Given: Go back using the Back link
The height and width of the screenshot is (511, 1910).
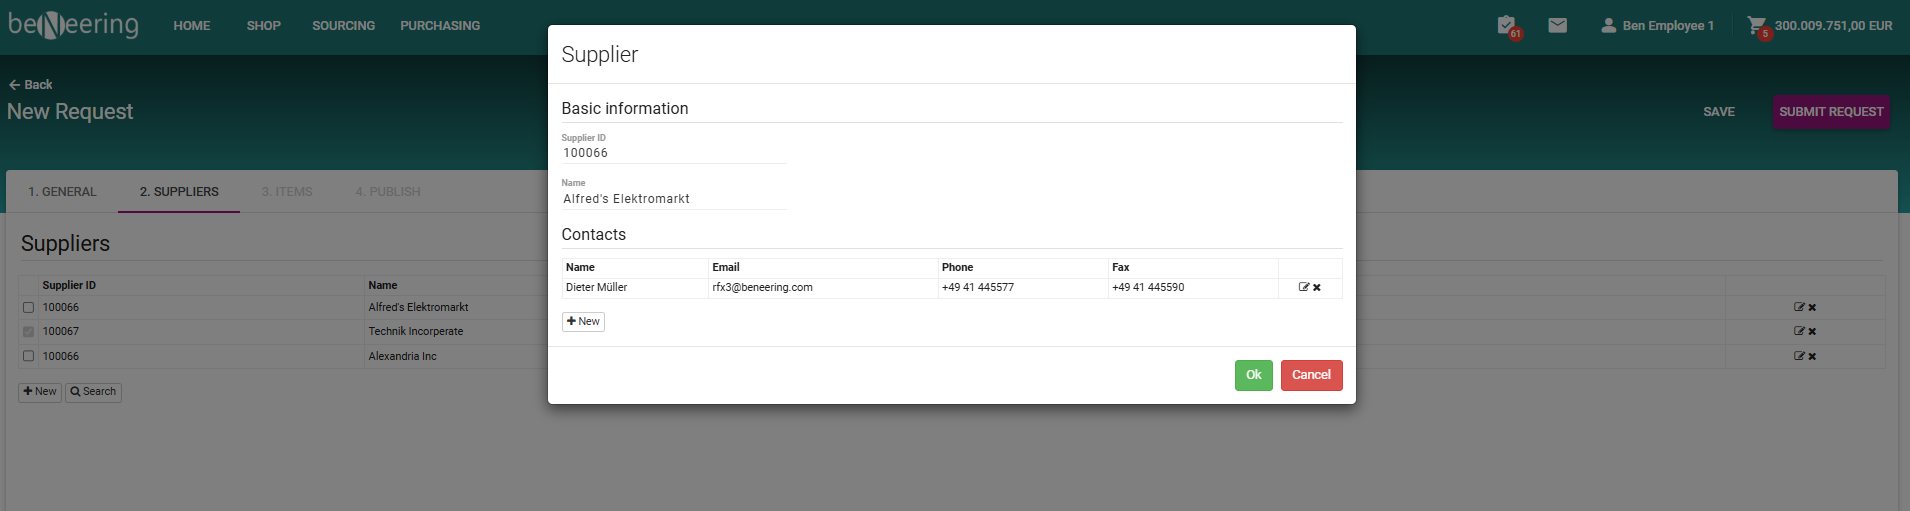Looking at the screenshot, I should point(31,85).
